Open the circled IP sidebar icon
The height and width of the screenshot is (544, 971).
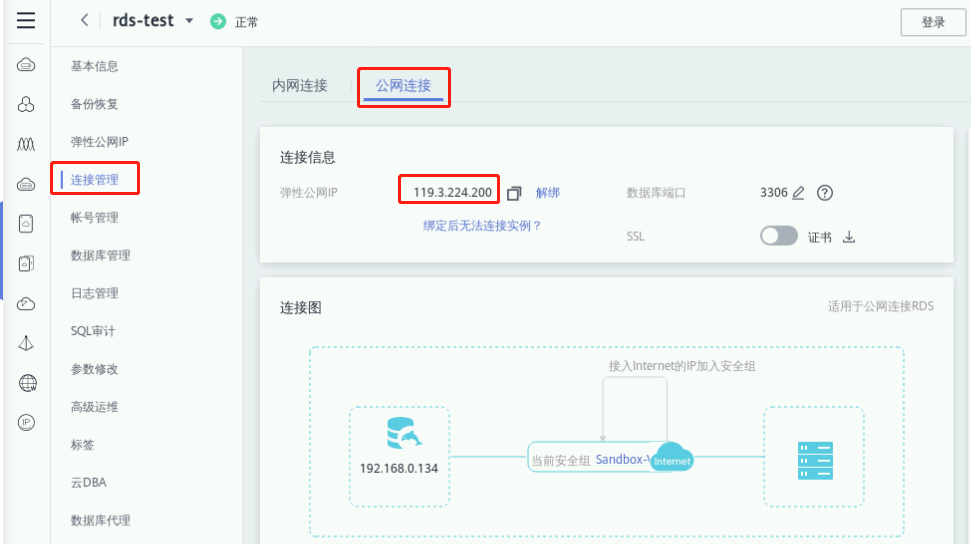pos(26,423)
